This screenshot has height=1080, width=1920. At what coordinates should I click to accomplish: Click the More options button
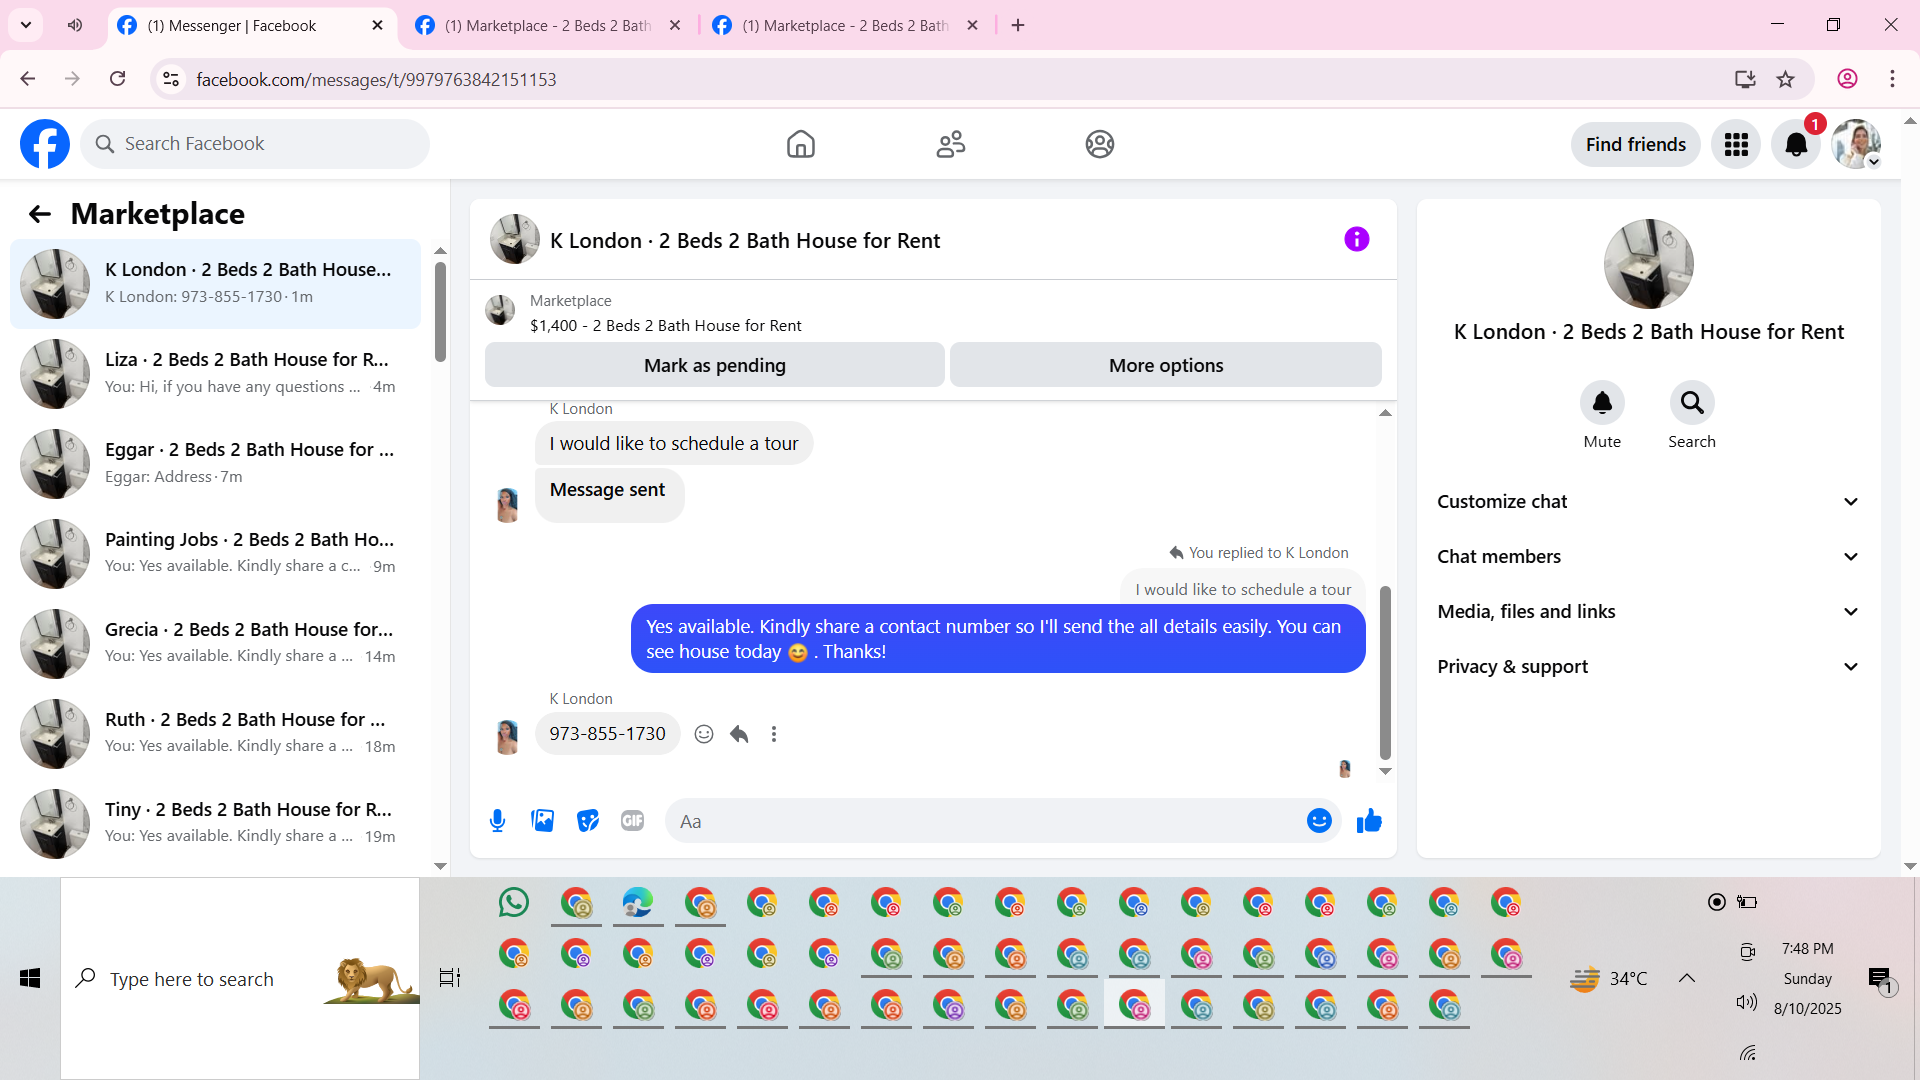pyautogui.click(x=1165, y=365)
